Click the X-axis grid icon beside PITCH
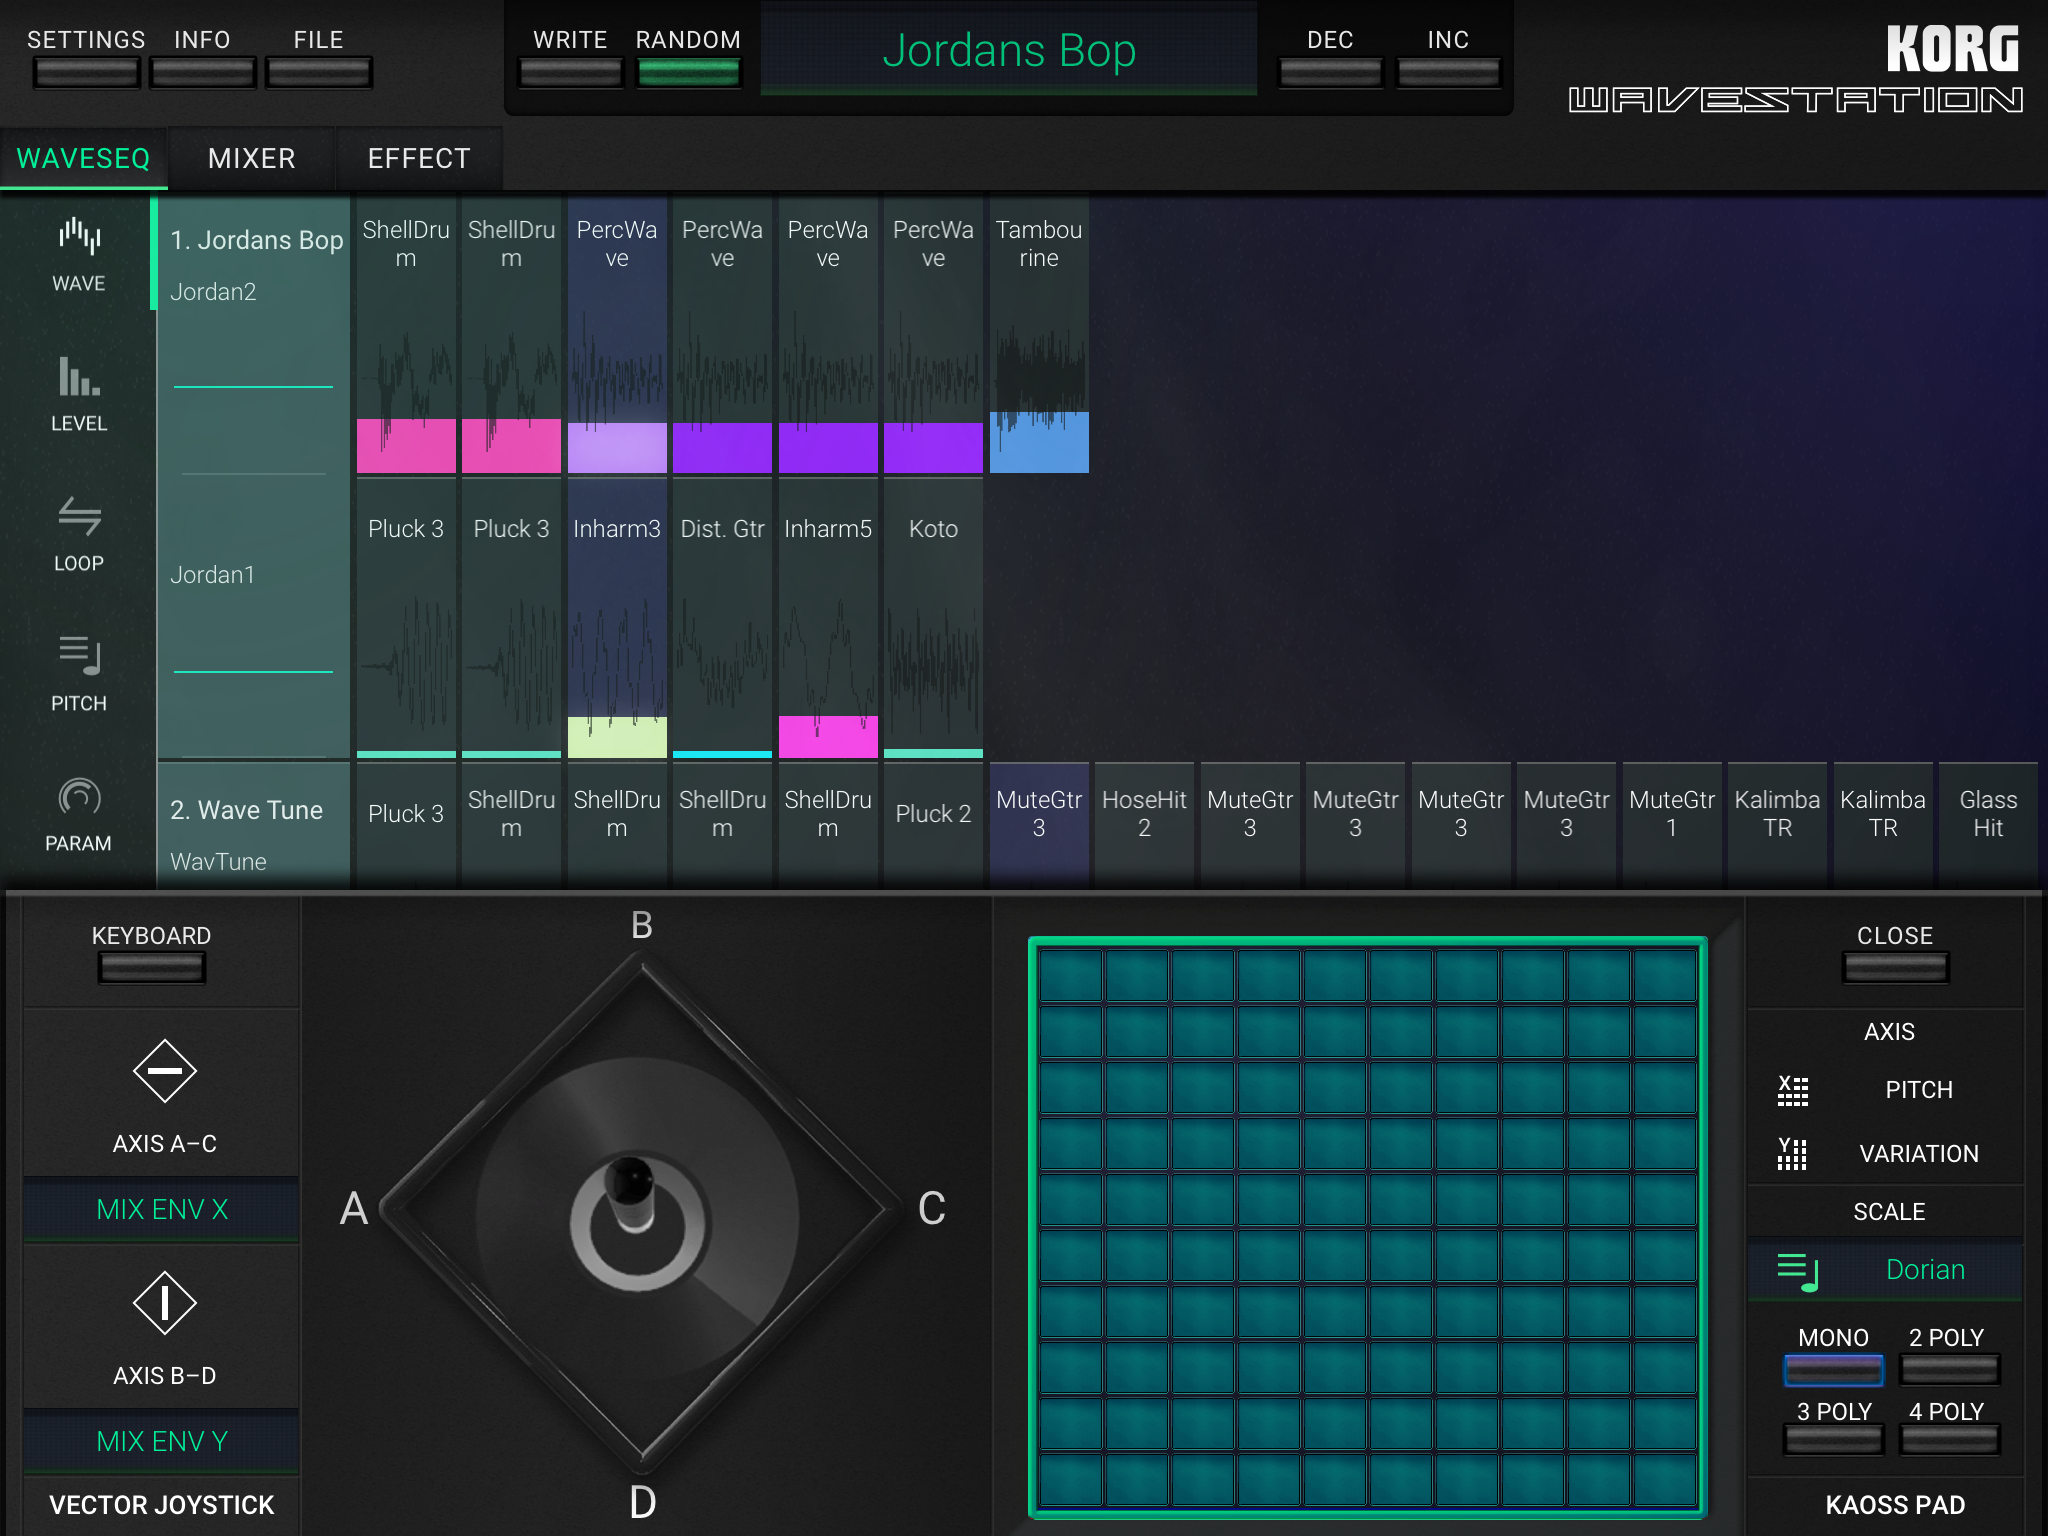This screenshot has height=1536, width=2048. 1793,1090
